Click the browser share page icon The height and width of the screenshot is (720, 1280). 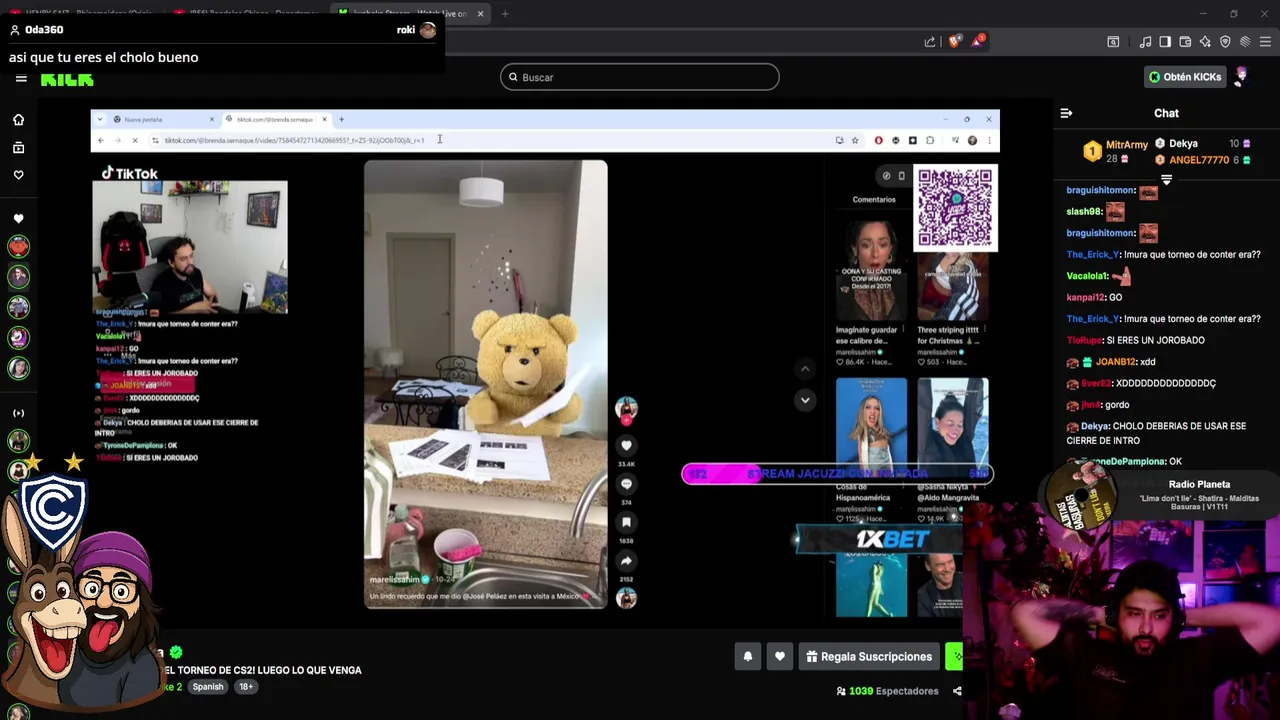tap(930, 41)
